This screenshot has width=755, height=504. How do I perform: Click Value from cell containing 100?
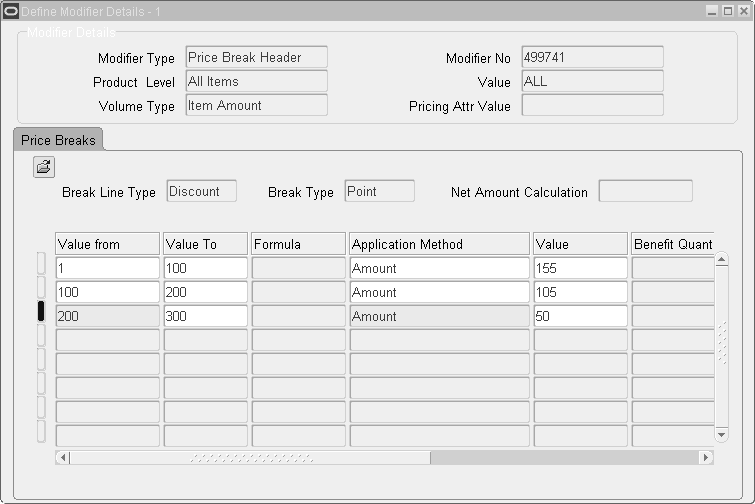(107, 292)
